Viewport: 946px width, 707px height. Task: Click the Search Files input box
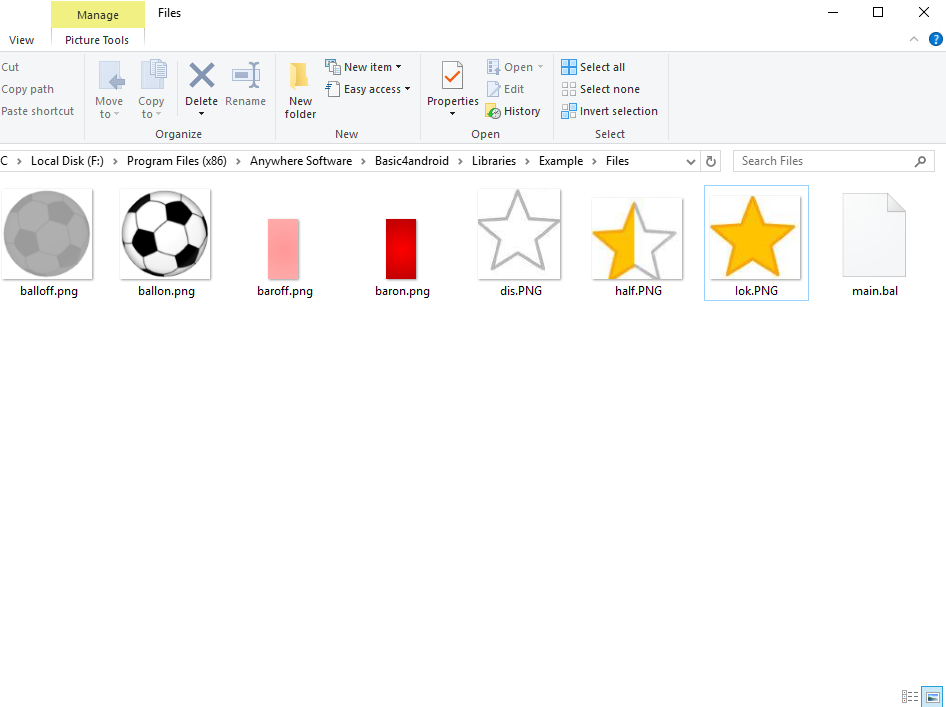823,161
